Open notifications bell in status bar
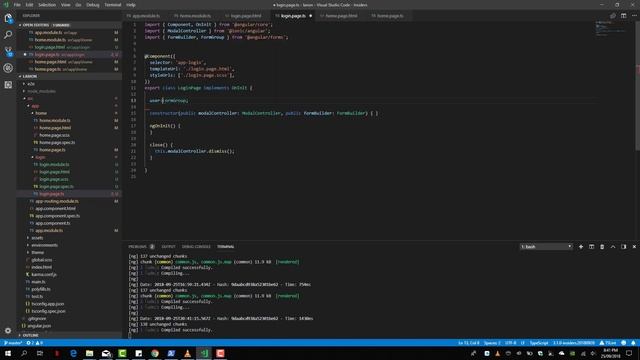The width and height of the screenshot is (640, 360). (633, 343)
